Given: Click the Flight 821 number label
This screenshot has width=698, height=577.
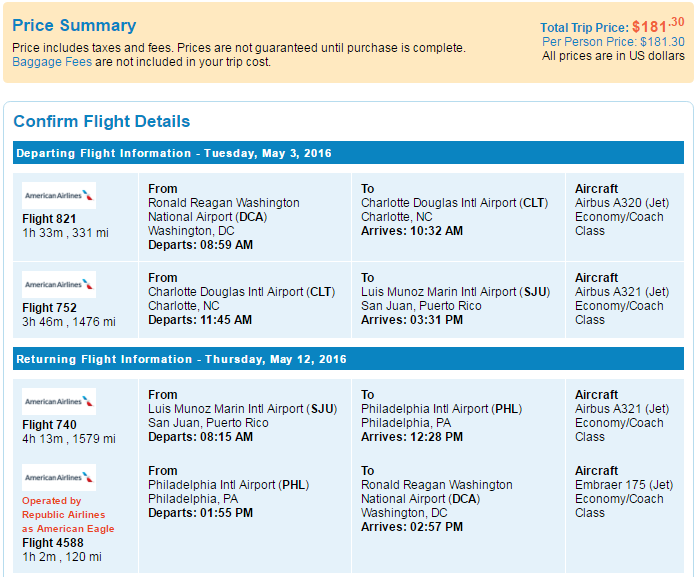Looking at the screenshot, I should tap(49, 219).
